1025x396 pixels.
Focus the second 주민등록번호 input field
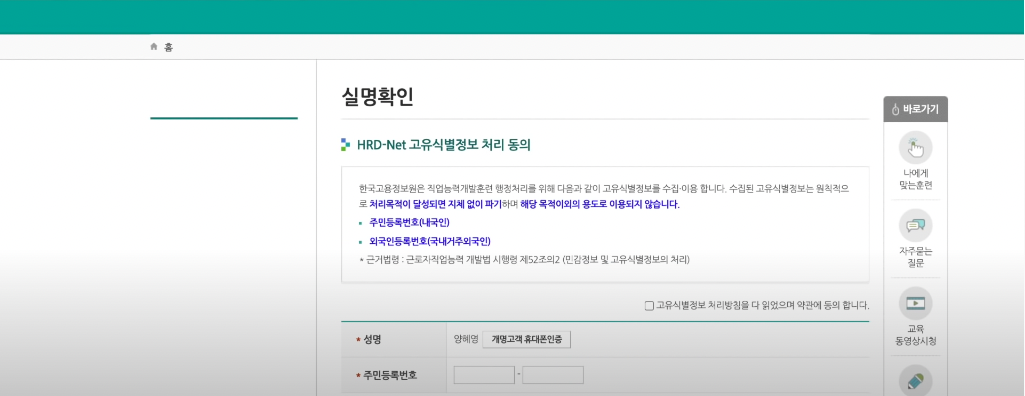click(553, 375)
